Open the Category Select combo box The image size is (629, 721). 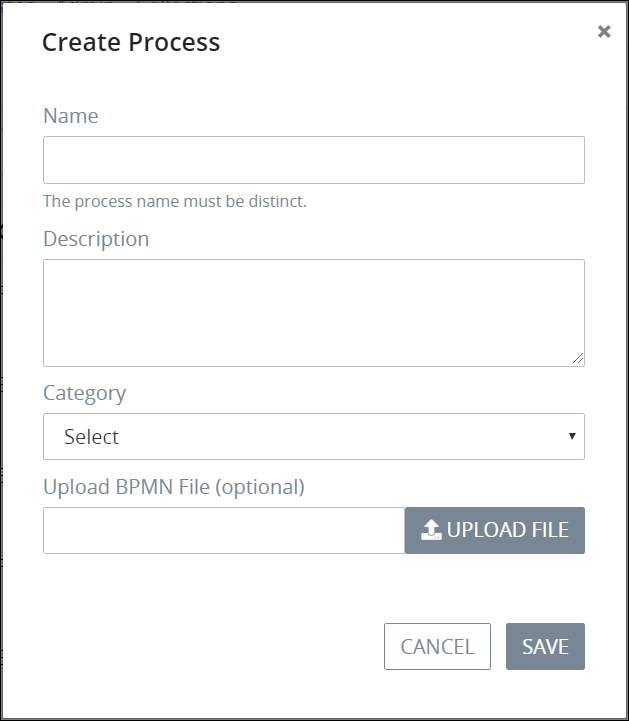tap(313, 437)
